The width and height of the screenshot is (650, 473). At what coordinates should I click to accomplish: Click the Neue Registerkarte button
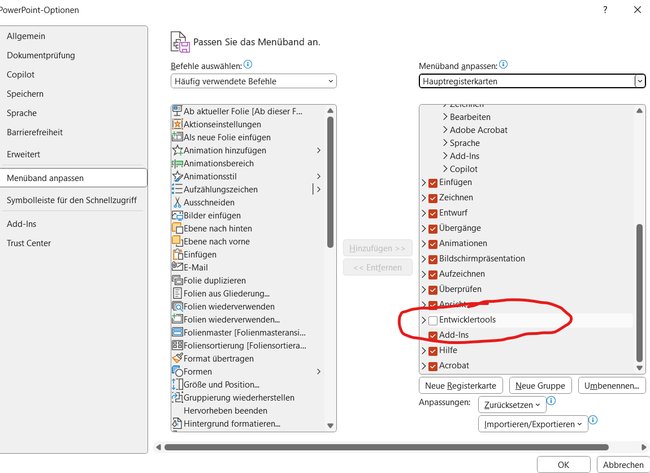pos(461,386)
